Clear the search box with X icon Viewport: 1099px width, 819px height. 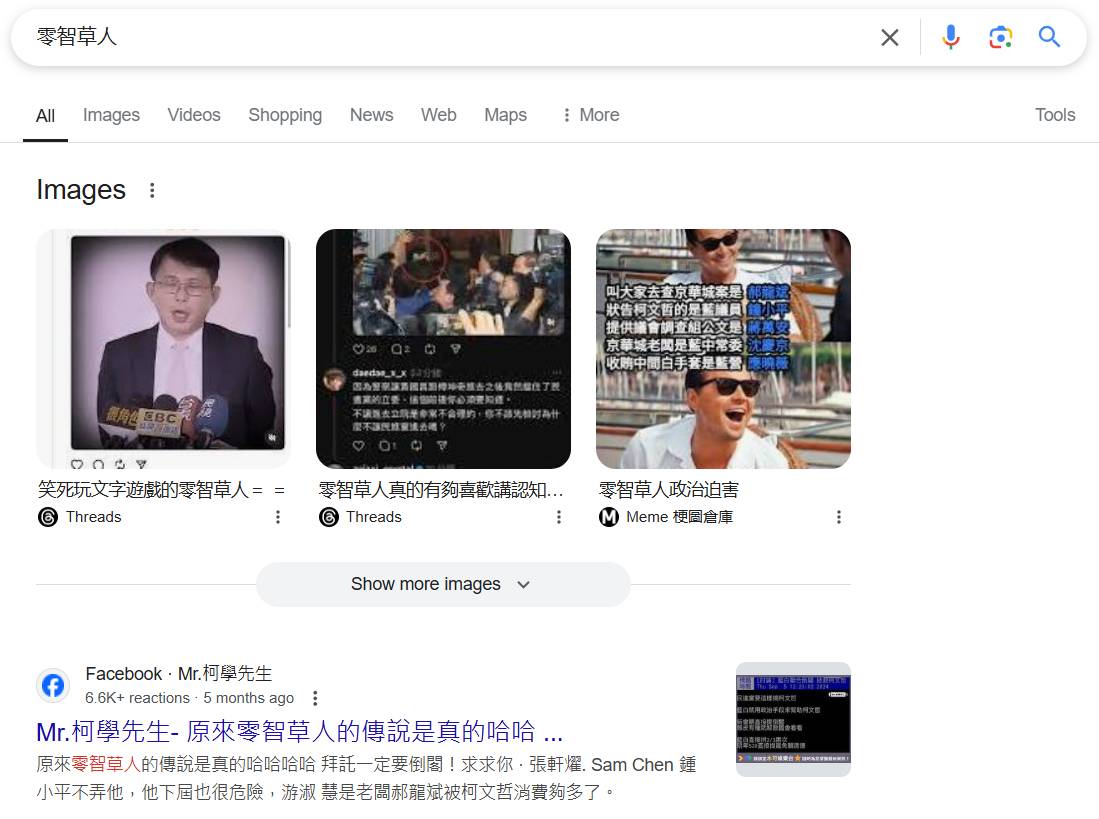pyautogui.click(x=889, y=38)
